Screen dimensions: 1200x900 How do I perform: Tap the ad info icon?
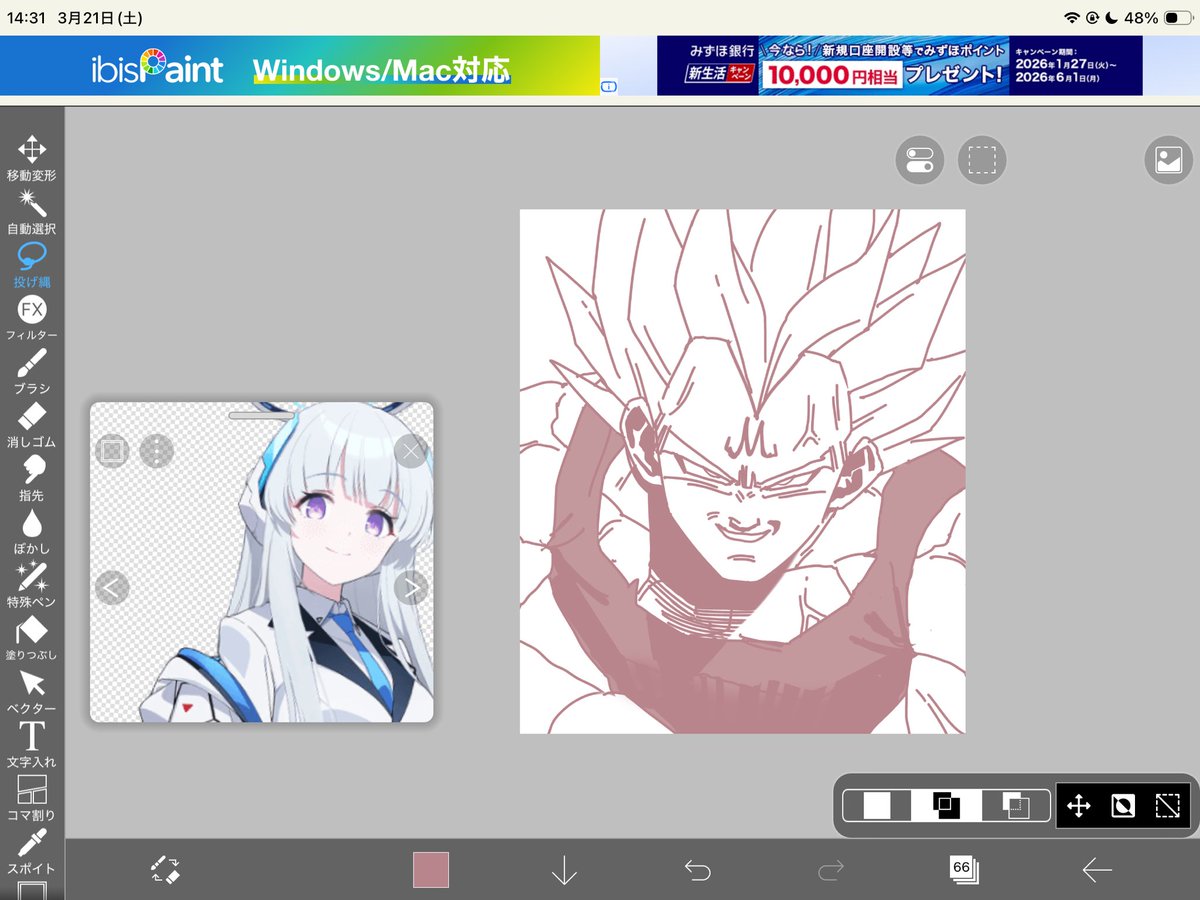click(609, 87)
